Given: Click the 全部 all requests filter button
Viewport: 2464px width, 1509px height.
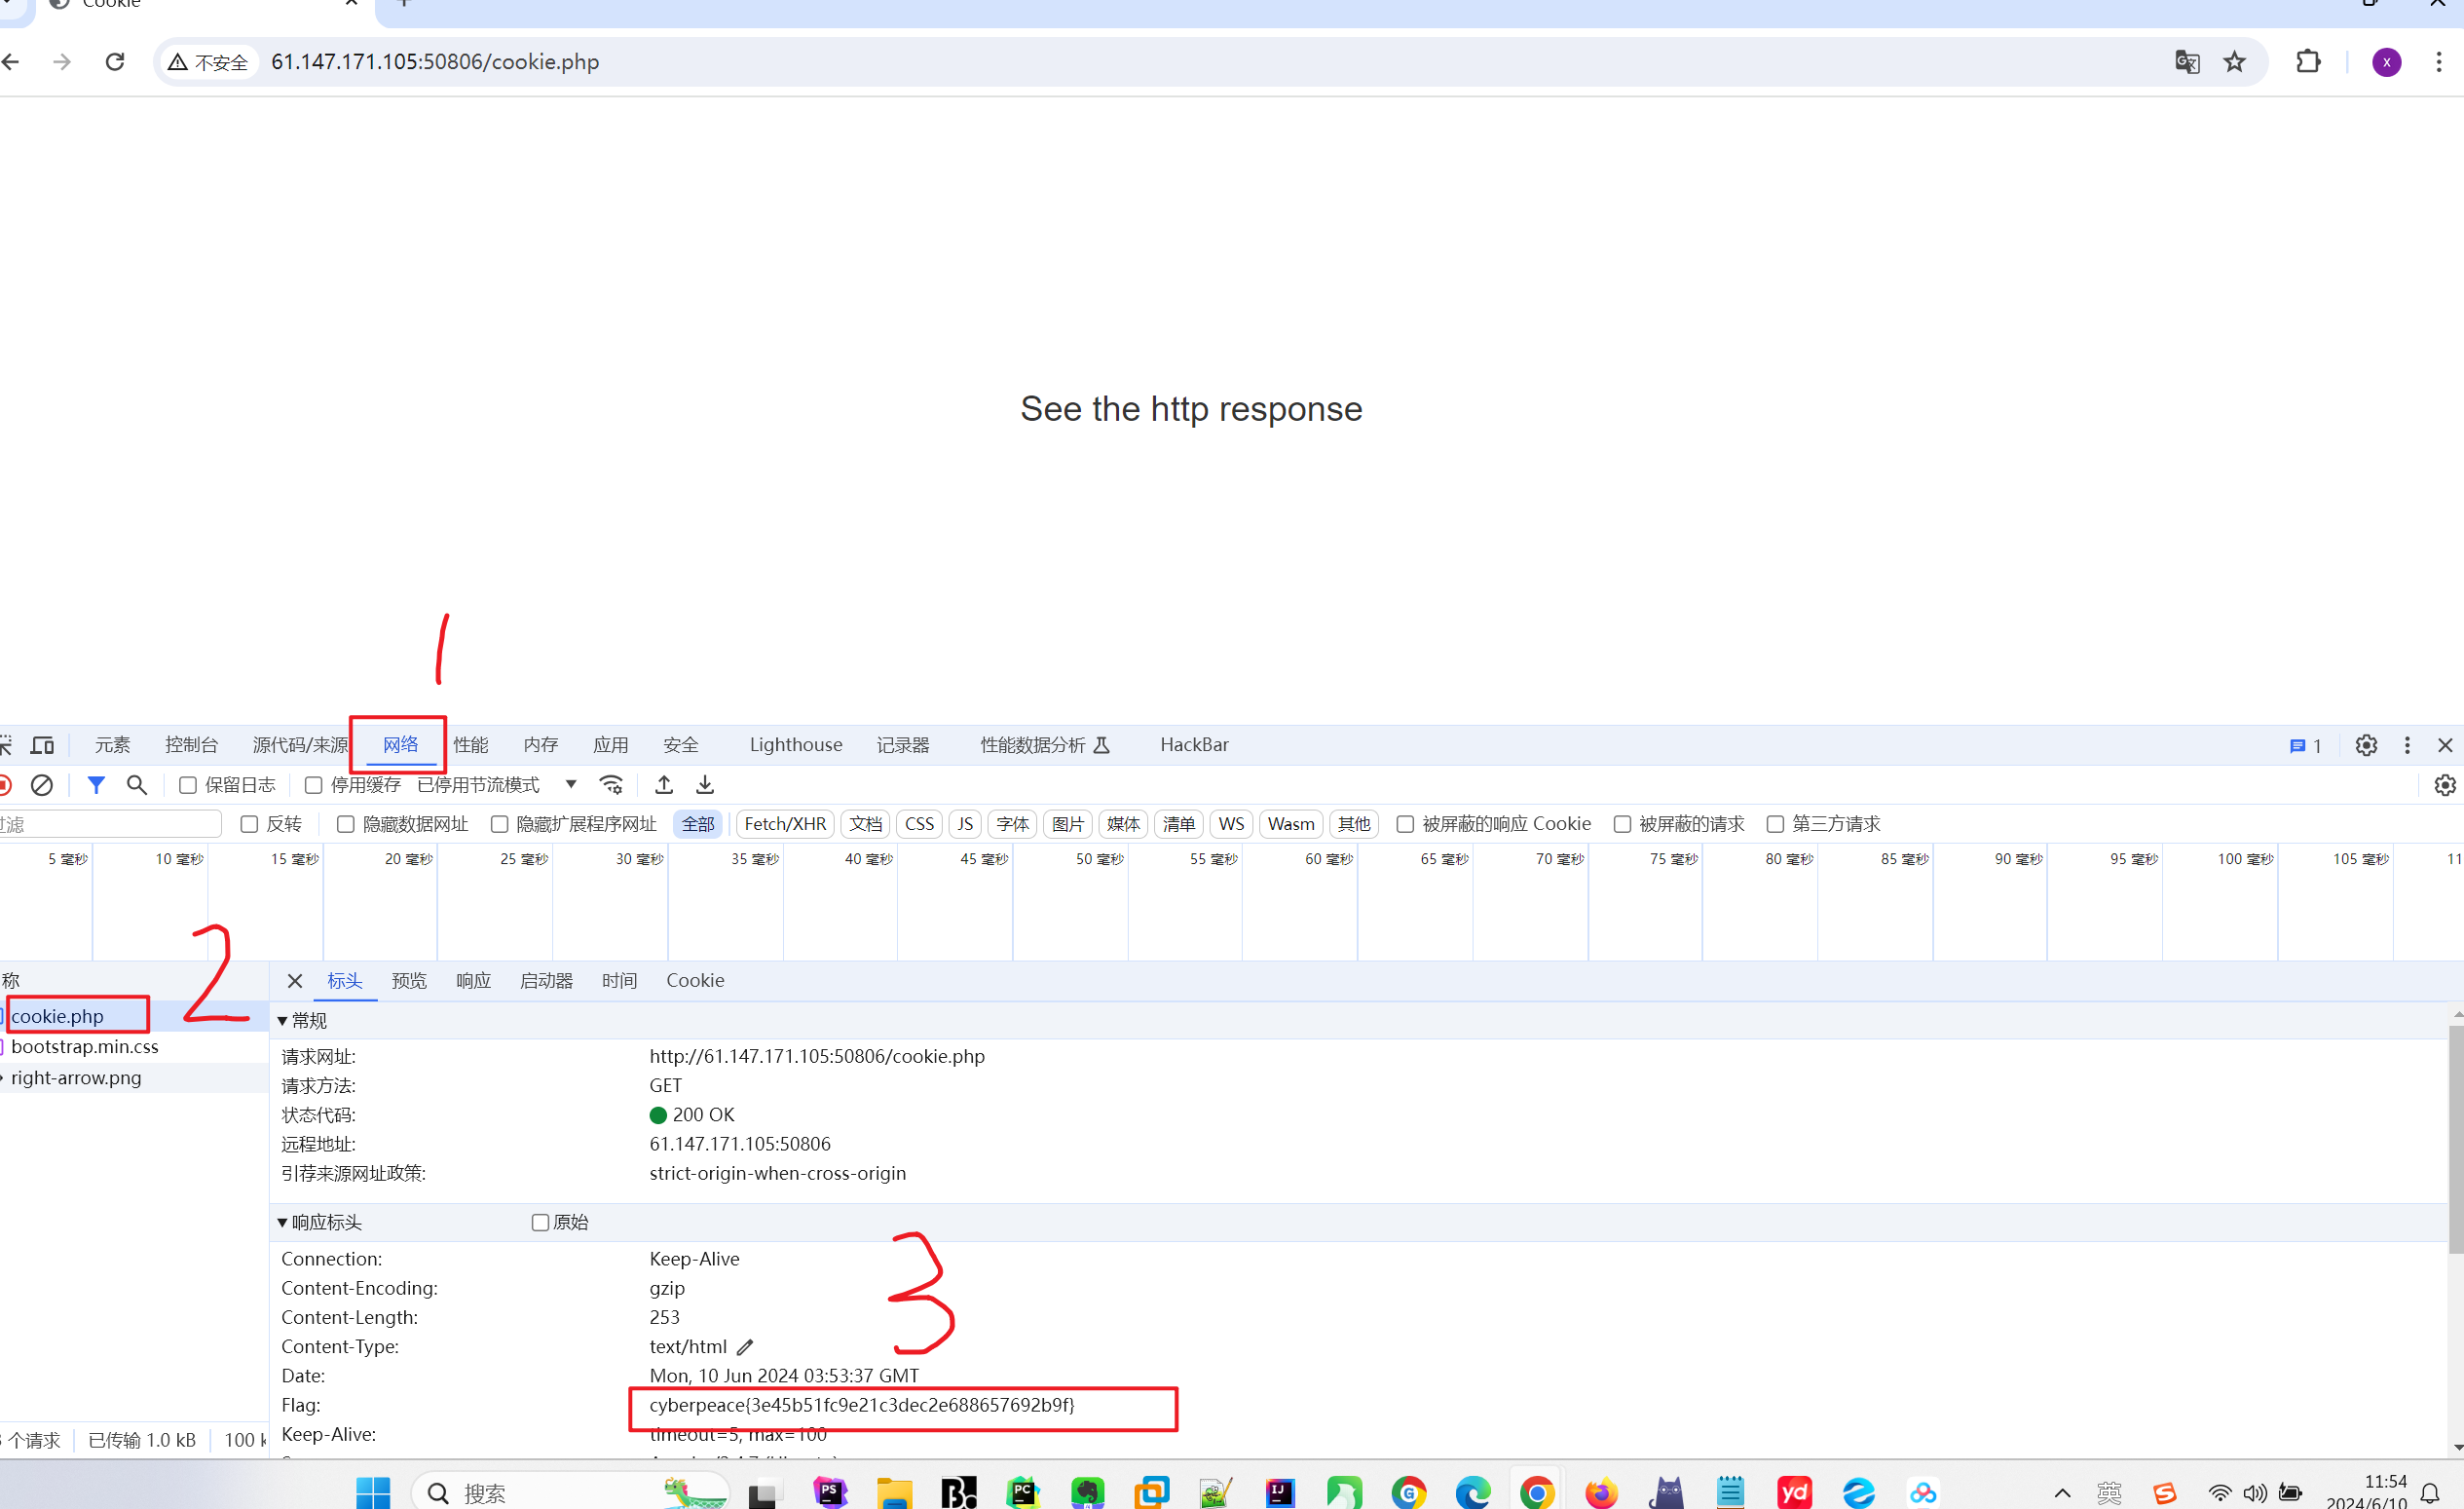Looking at the screenshot, I should 697,822.
